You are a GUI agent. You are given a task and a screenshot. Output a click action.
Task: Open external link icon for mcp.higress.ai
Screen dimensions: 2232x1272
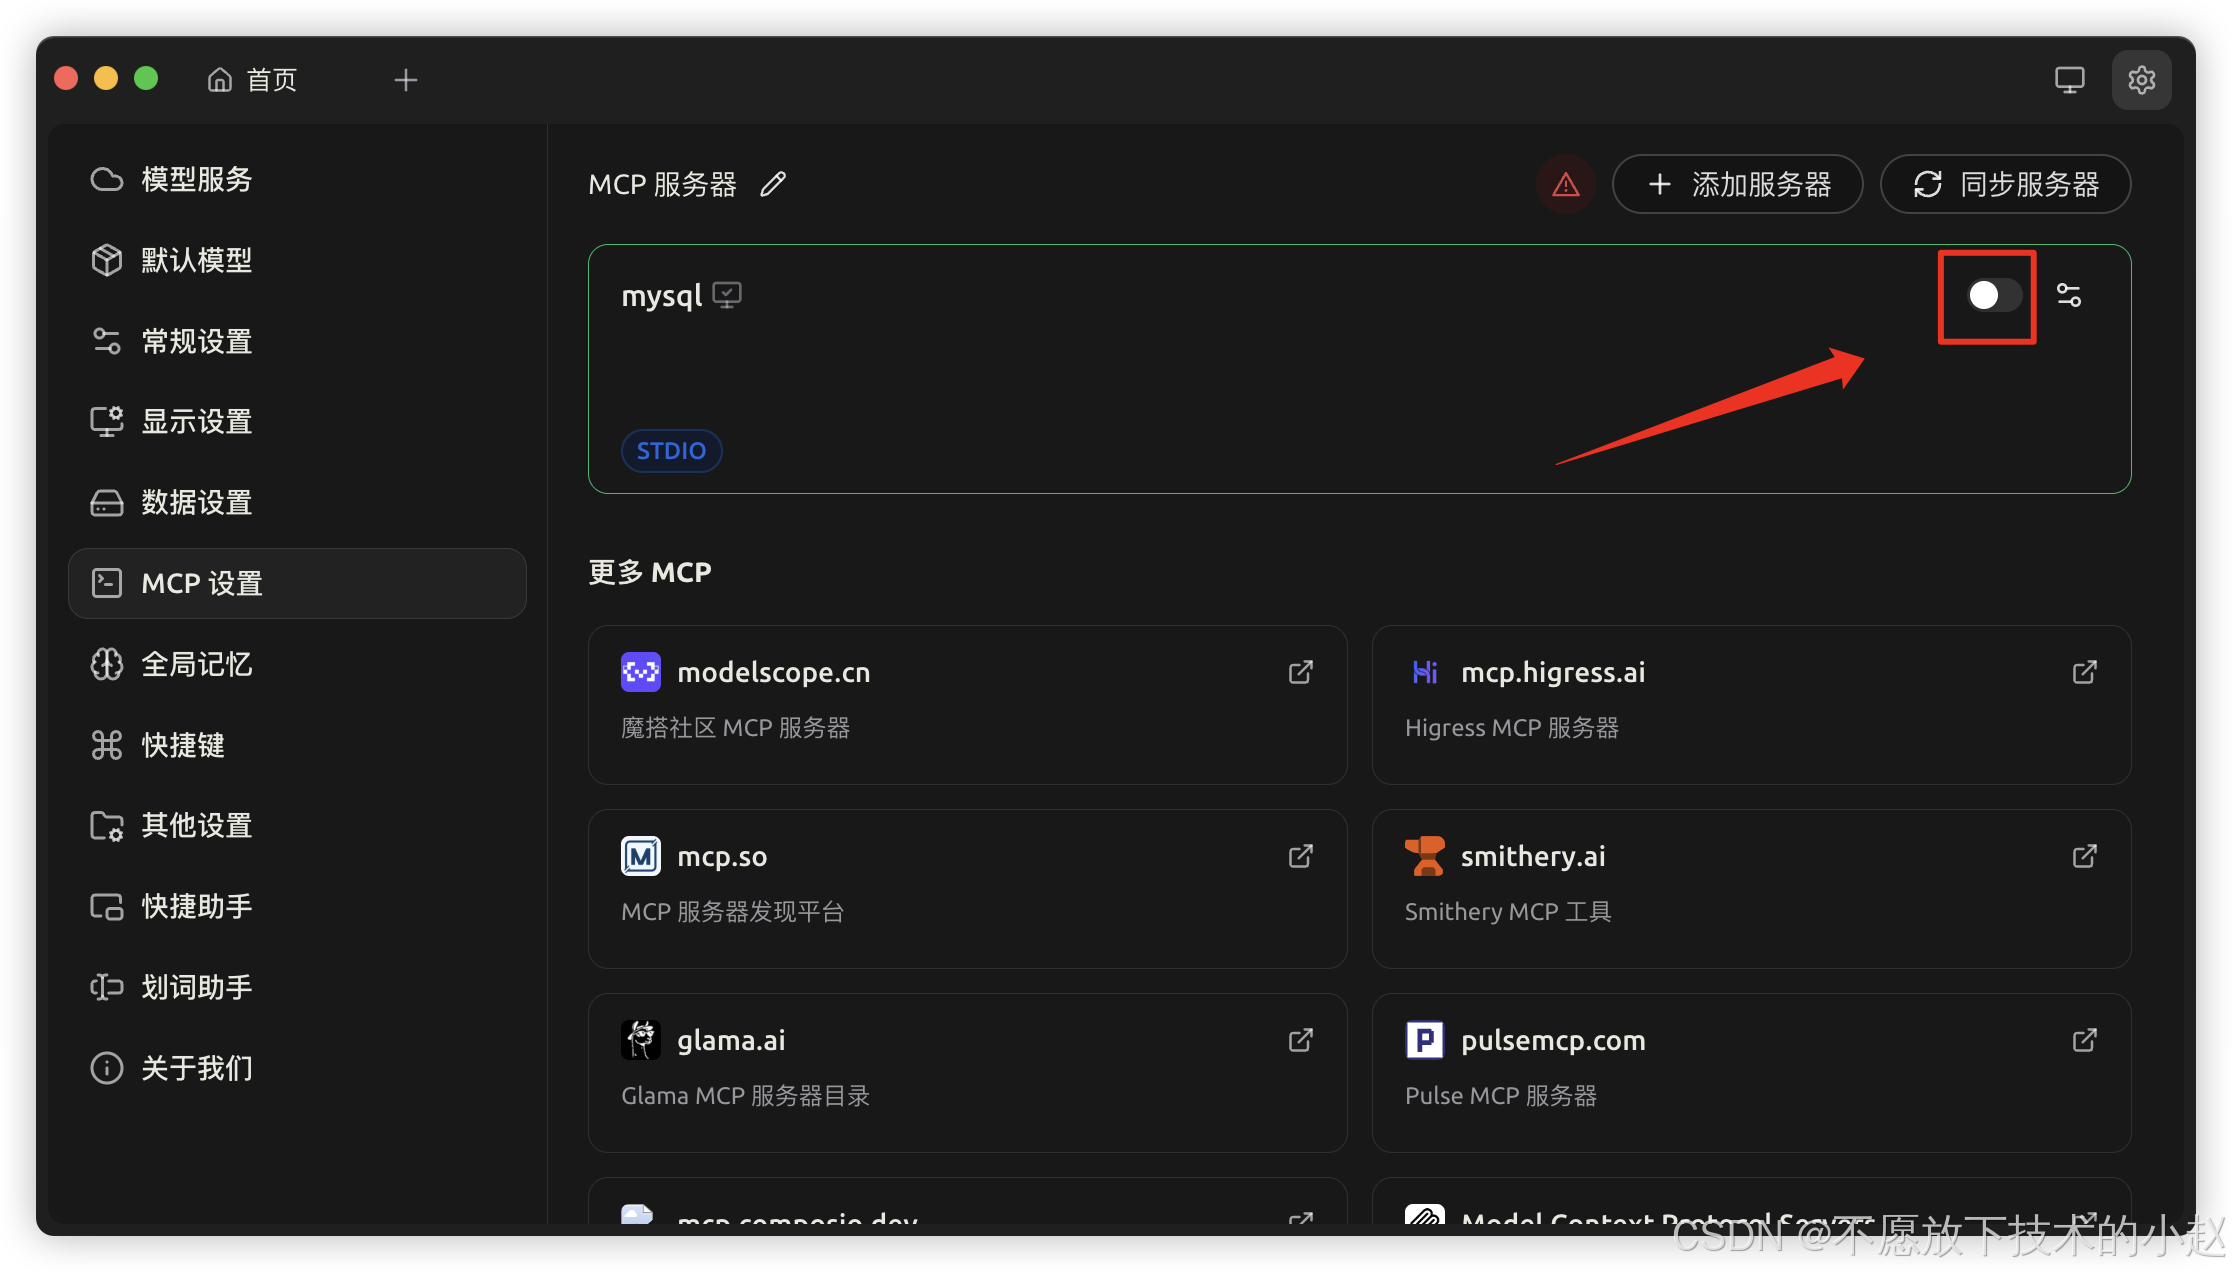point(2084,672)
